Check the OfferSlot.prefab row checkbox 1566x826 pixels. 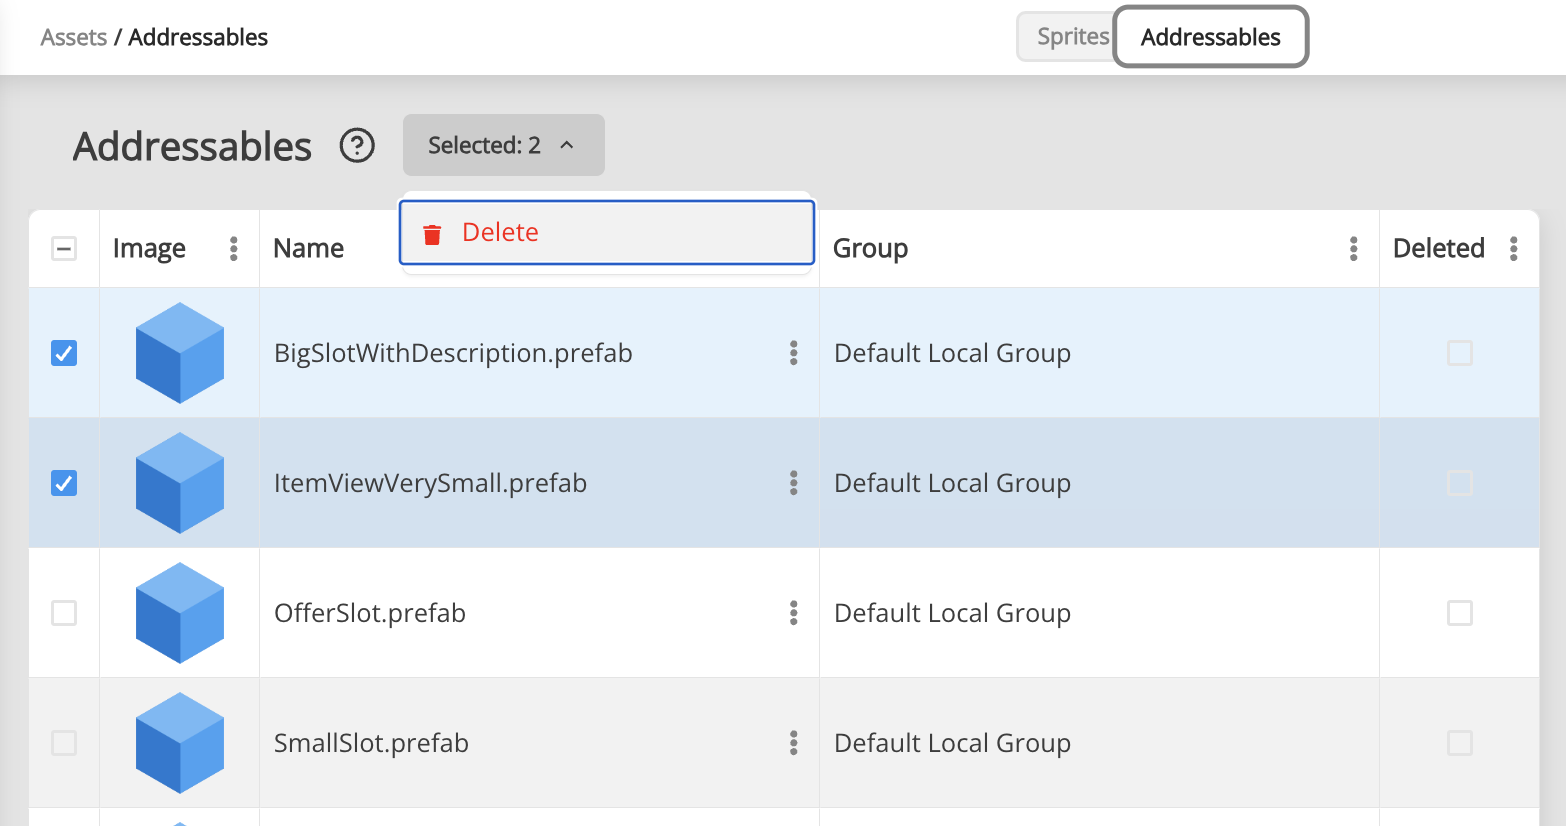[x=64, y=613]
